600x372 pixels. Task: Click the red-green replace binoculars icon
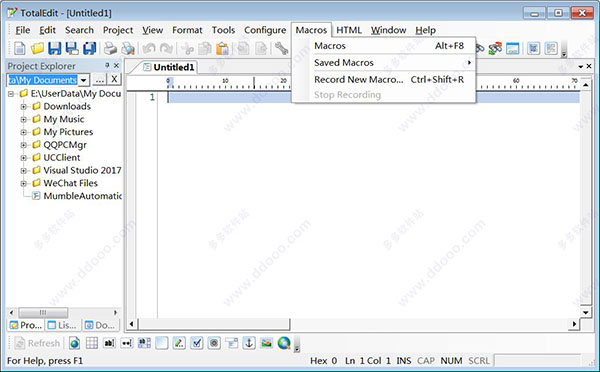tap(495, 49)
